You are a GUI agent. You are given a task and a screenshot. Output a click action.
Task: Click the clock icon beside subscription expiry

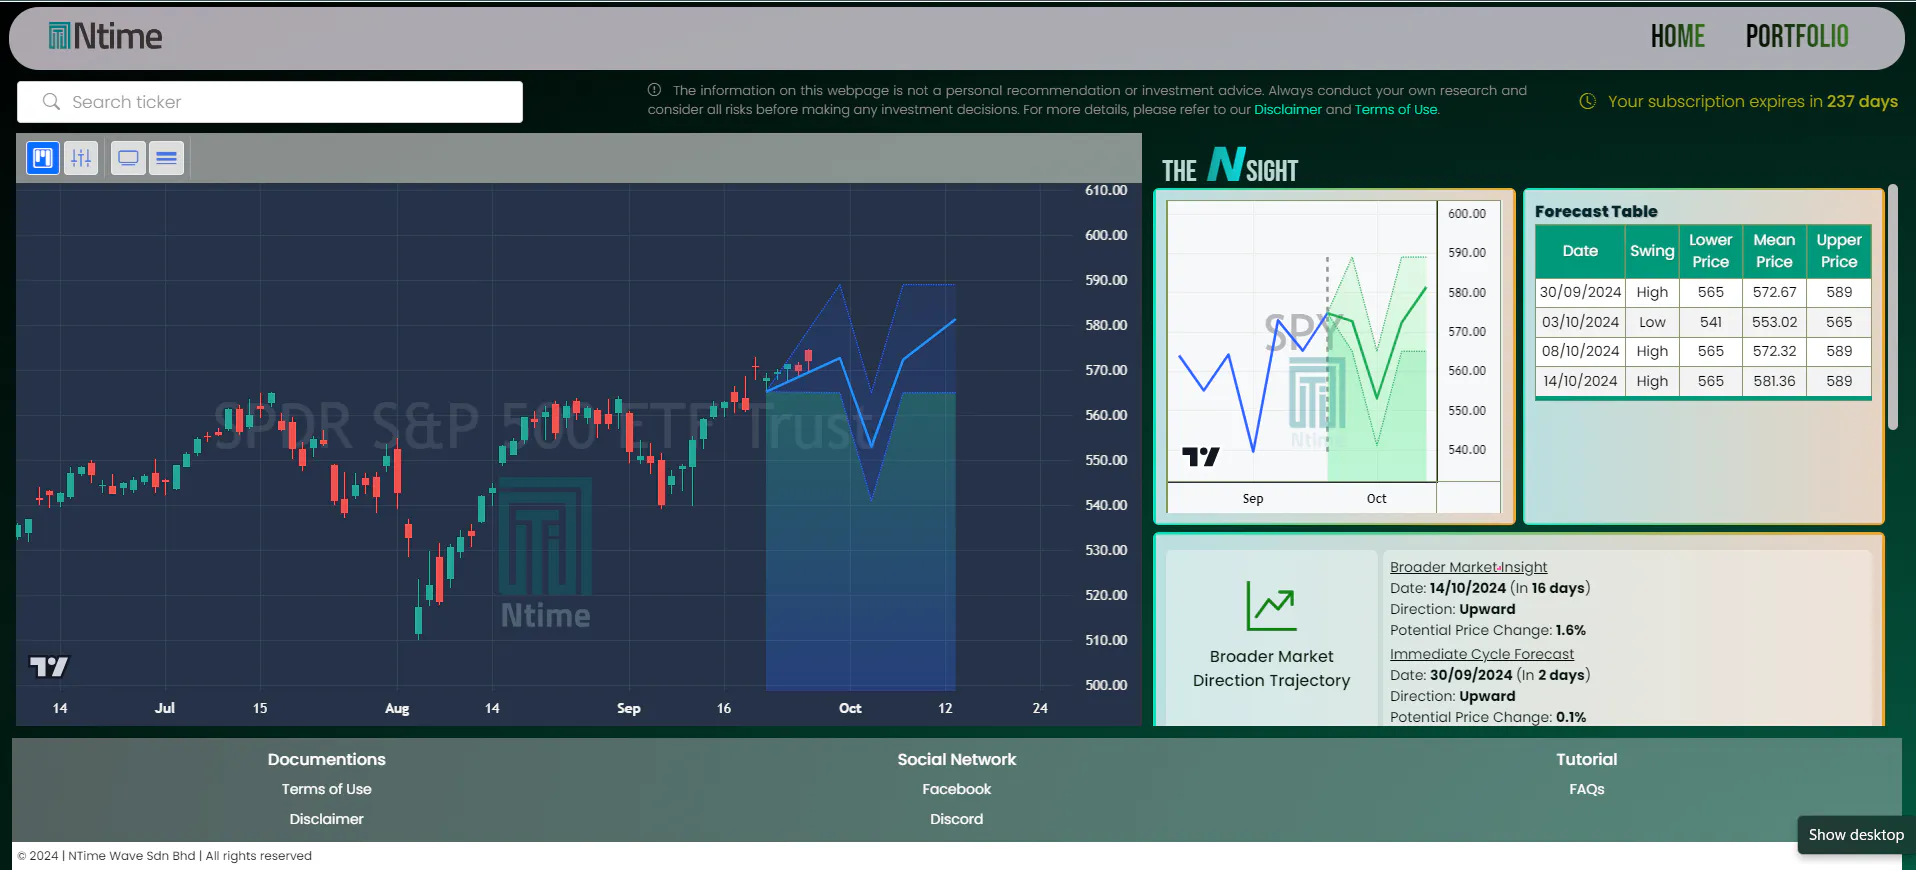(x=1587, y=101)
